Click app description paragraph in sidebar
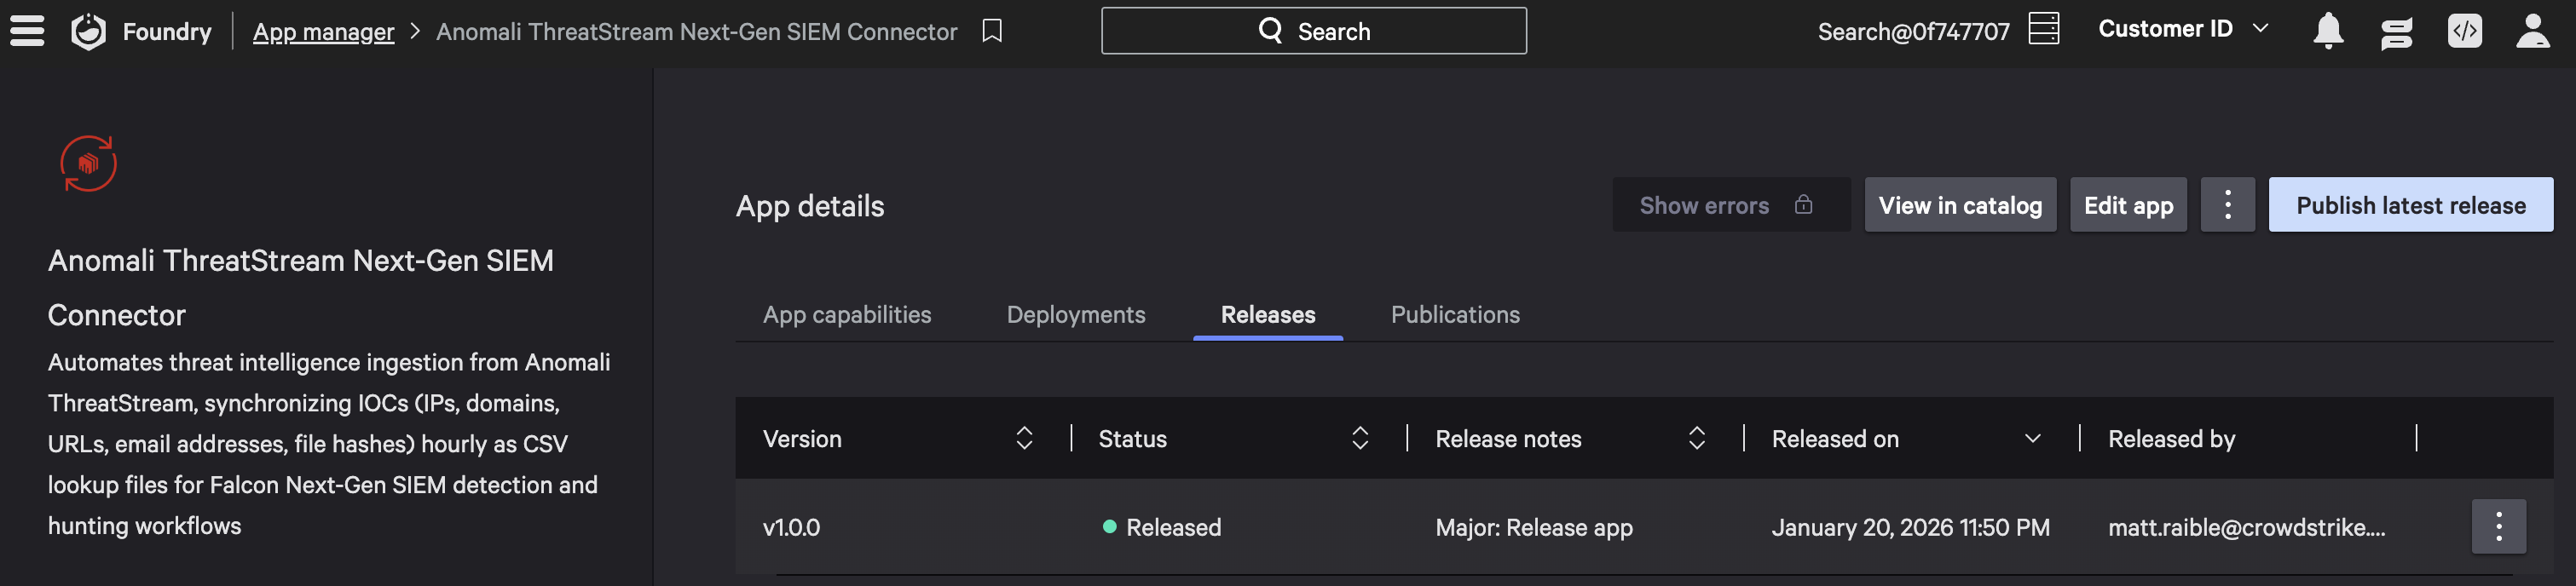 [329, 444]
